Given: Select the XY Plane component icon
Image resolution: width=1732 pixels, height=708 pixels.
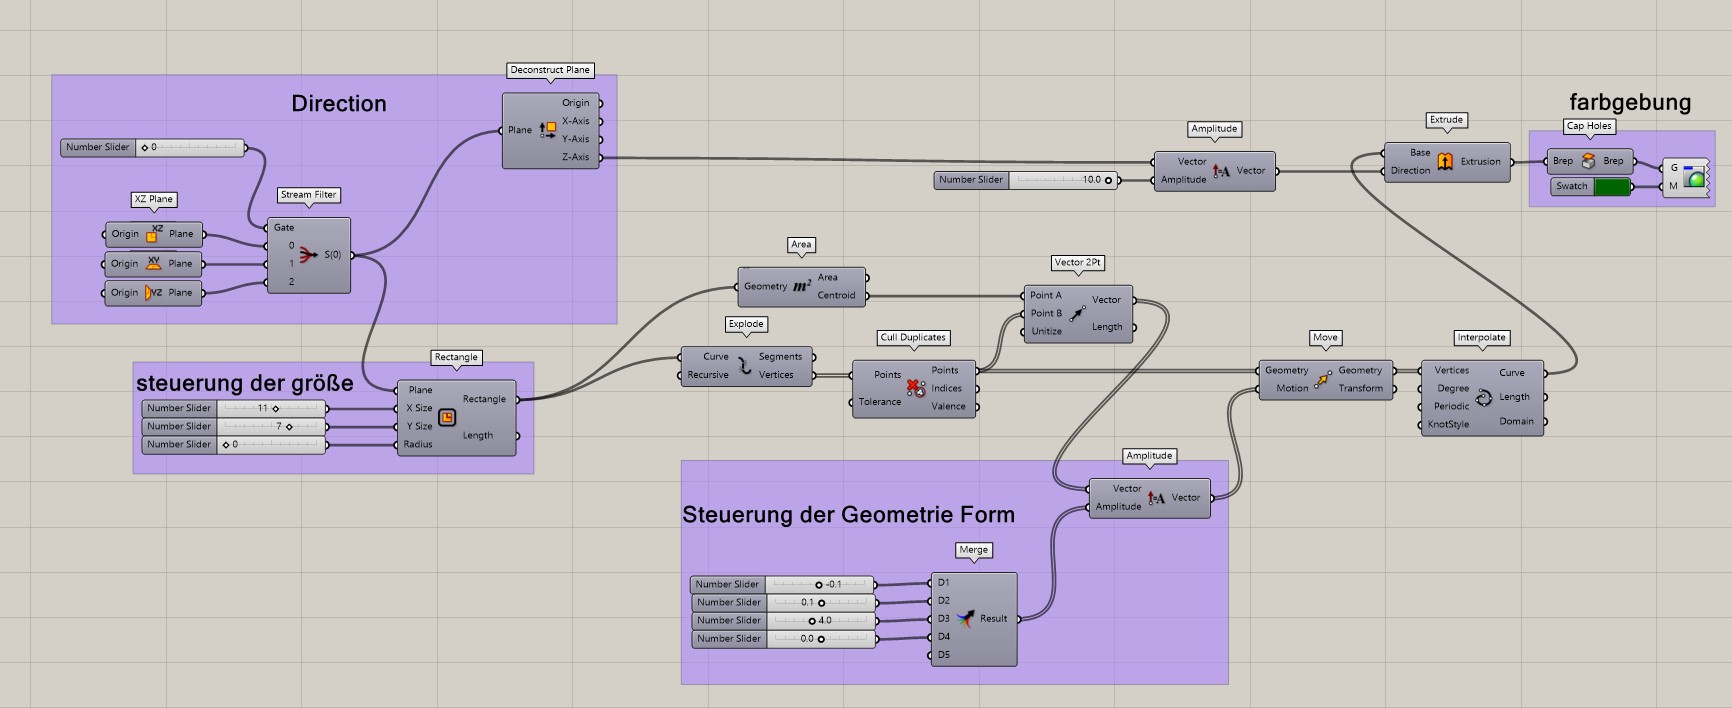Looking at the screenshot, I should tap(153, 264).
